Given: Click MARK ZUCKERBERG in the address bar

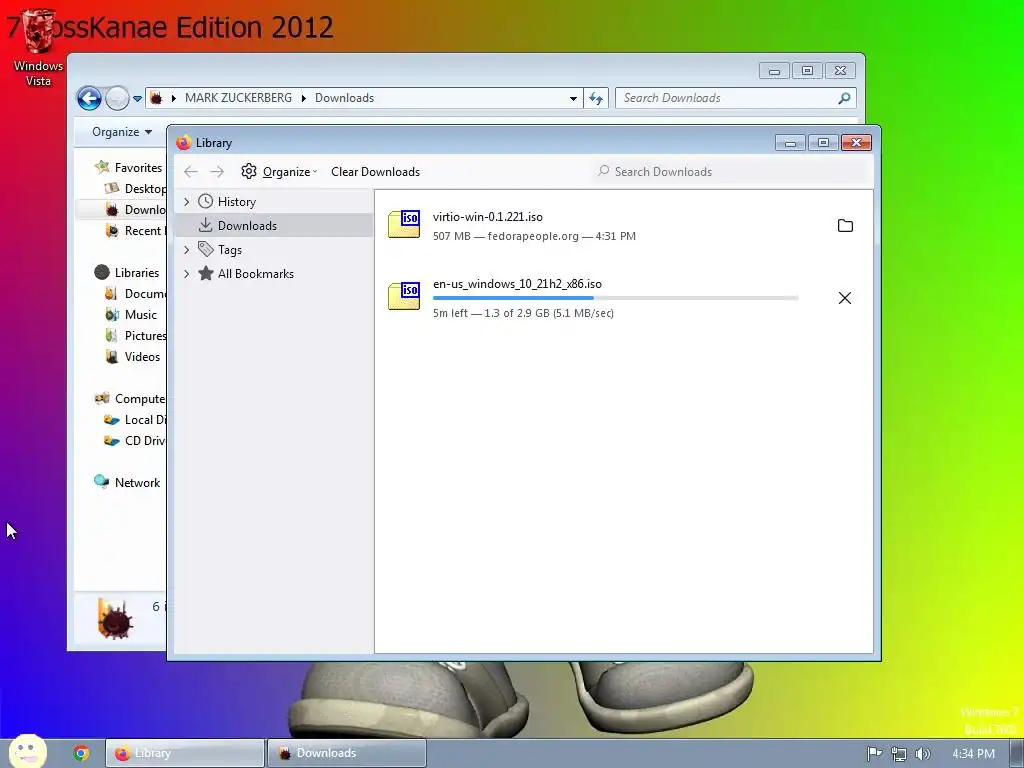Looking at the screenshot, I should tap(238, 98).
